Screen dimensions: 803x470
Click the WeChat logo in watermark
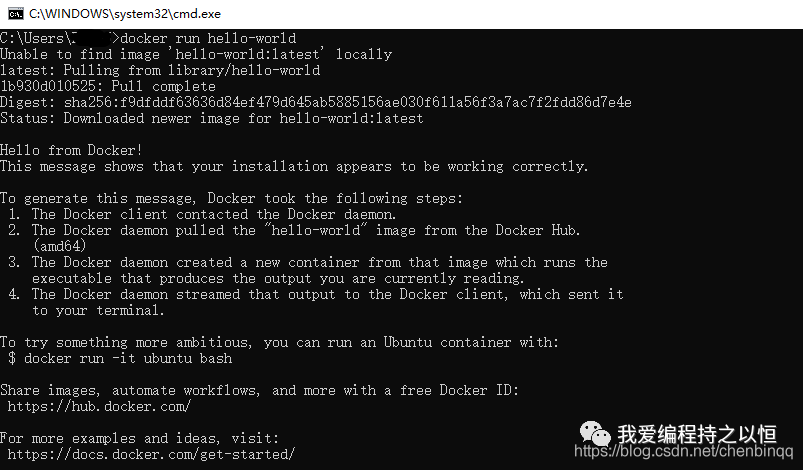pyautogui.click(x=595, y=434)
